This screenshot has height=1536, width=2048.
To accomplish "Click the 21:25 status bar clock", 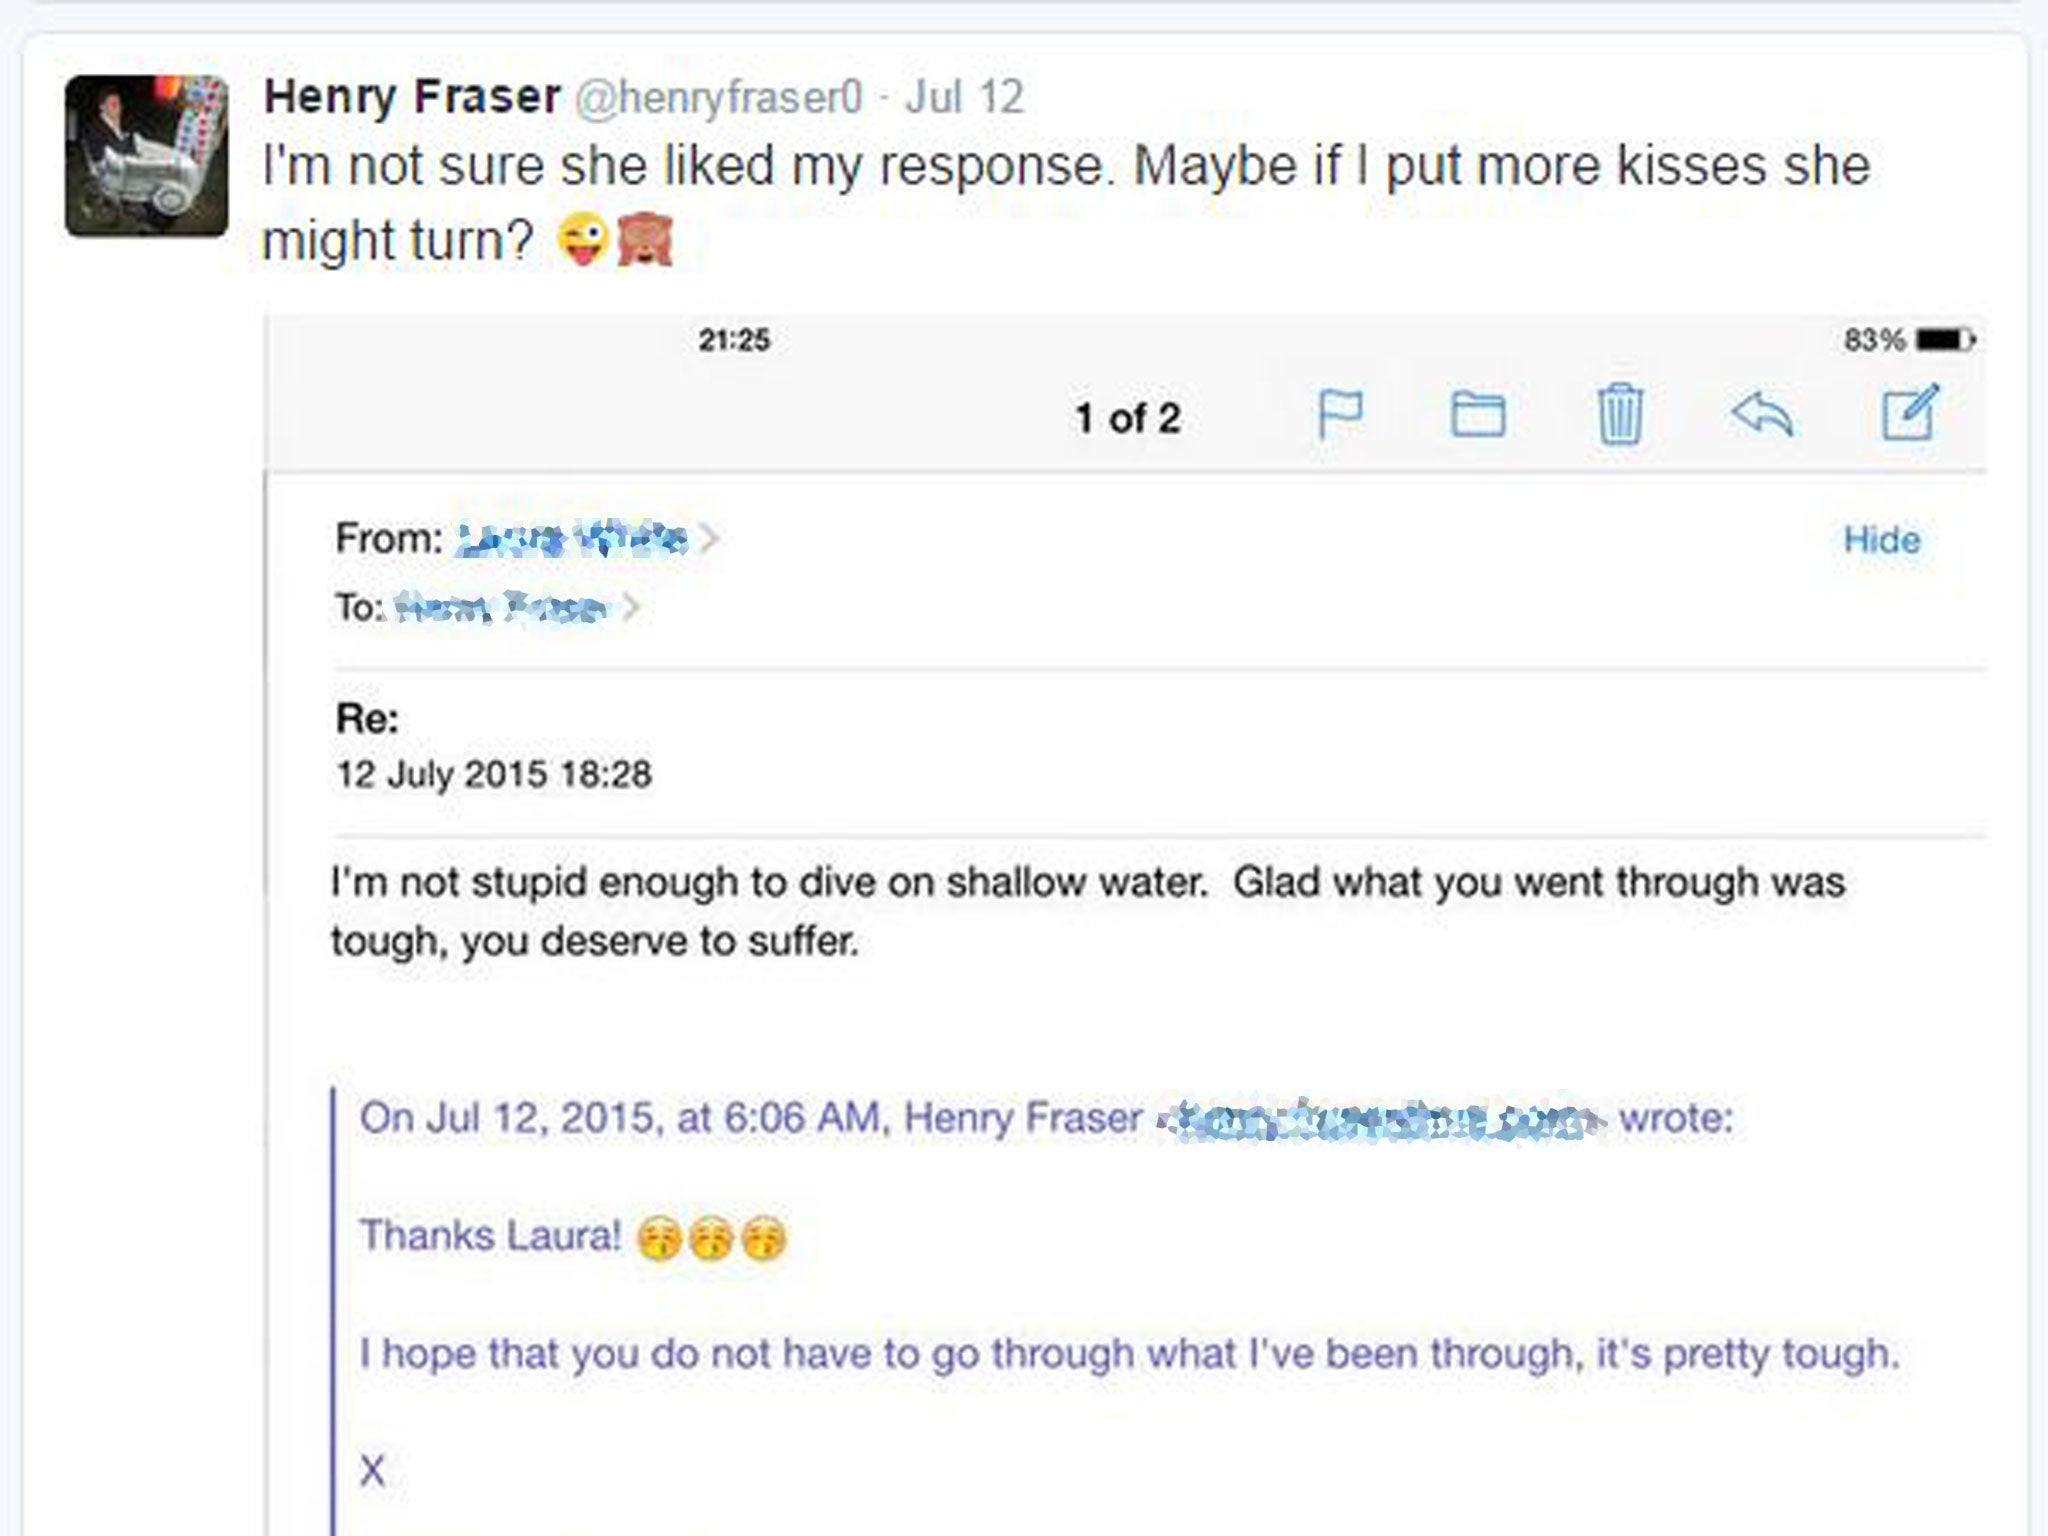I will point(737,339).
